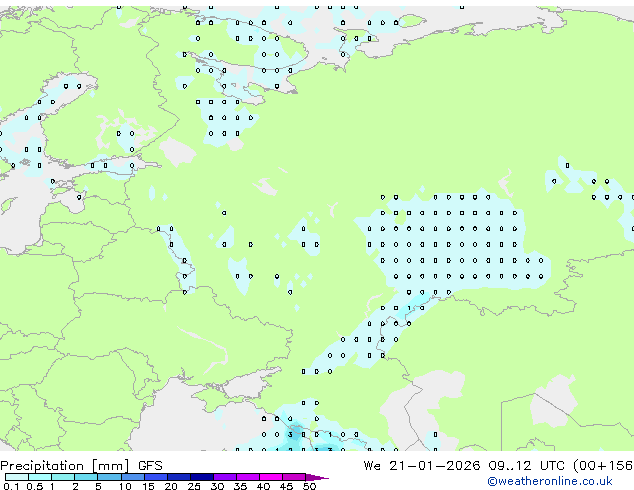634x490 pixels.
Task: Click the '10' legend scale label
Action: 125,486
